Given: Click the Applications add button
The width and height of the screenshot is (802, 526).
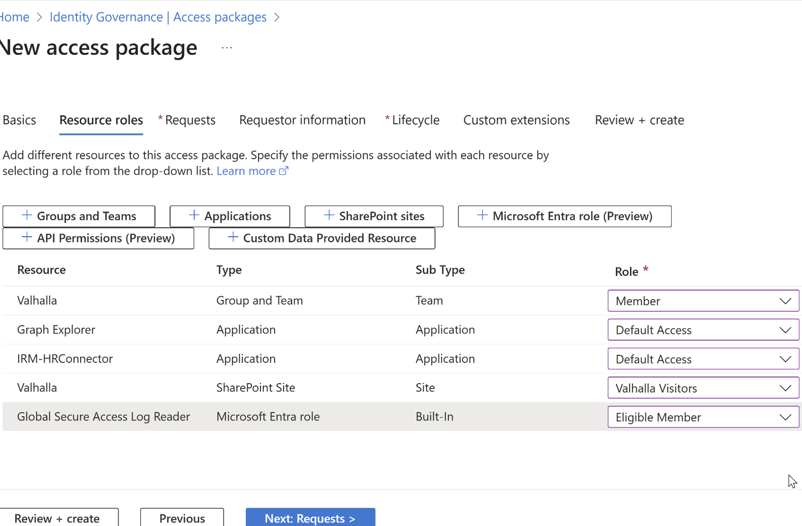Looking at the screenshot, I should click(x=230, y=216).
